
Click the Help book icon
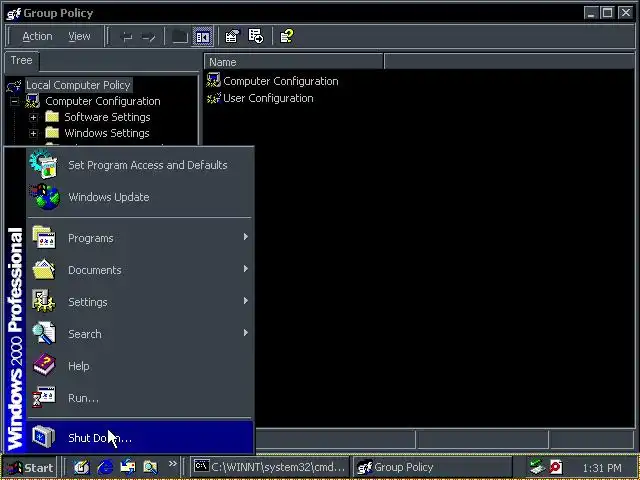click(44, 365)
